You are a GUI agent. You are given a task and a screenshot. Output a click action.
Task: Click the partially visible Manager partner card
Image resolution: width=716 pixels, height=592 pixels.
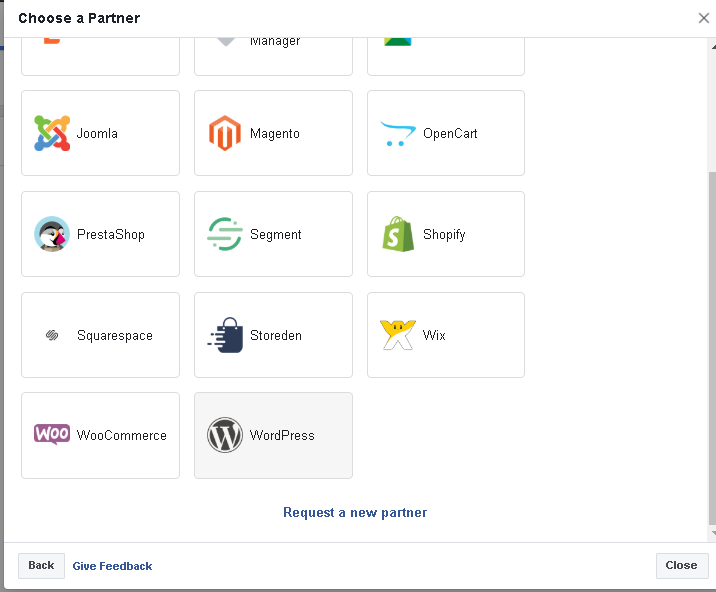click(273, 56)
